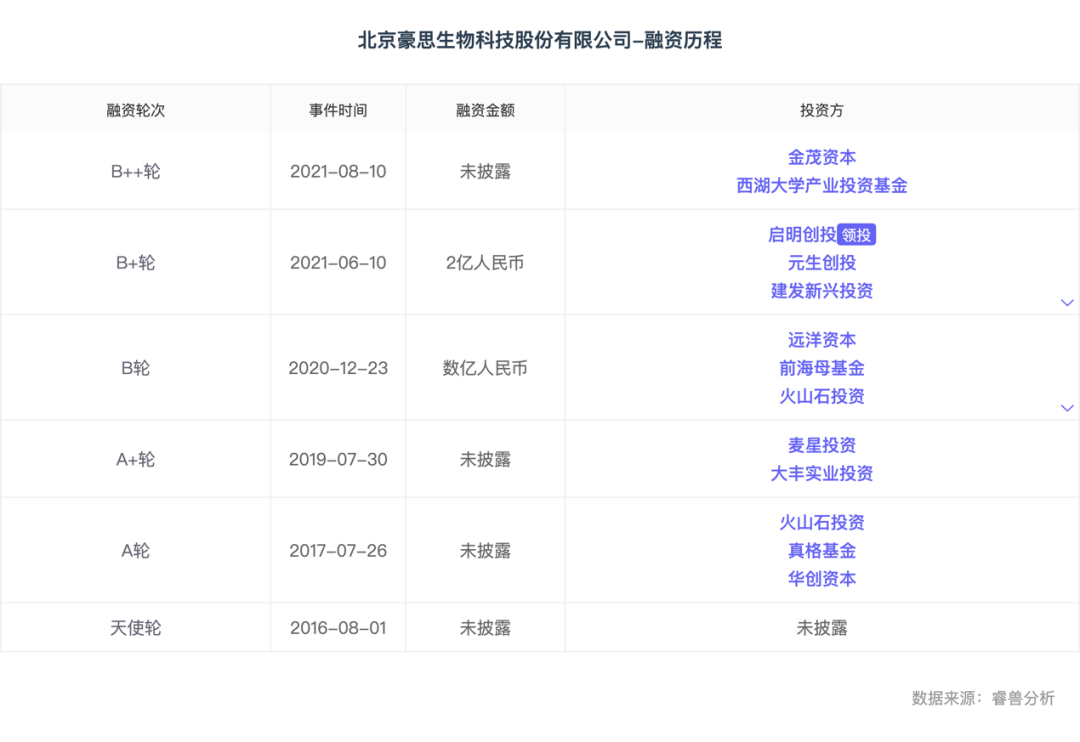Screen dimensions: 1080x742
Task: Click 未披露 investor cell in 天使轮 row
Action: [x=822, y=628]
